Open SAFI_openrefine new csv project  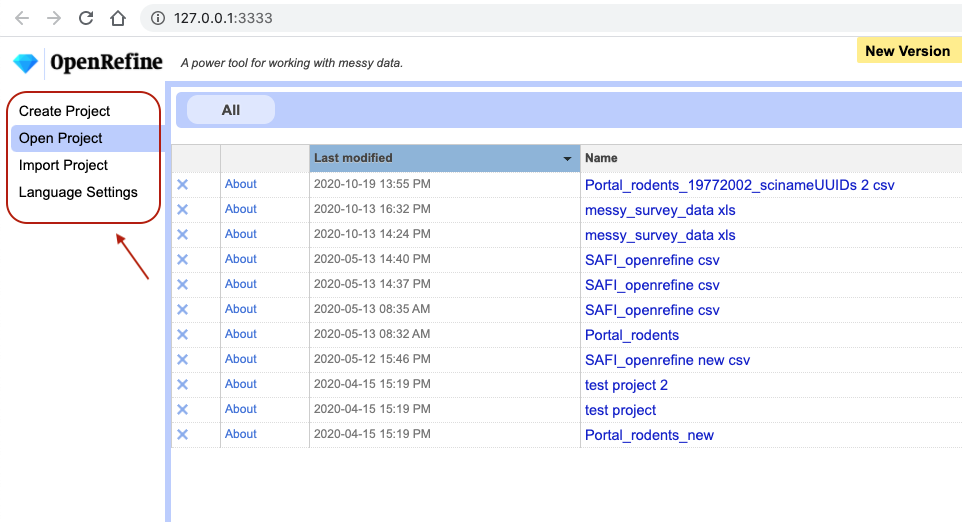(668, 361)
